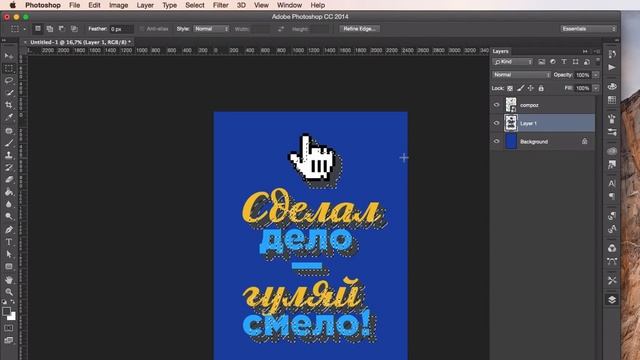The width and height of the screenshot is (640, 360).
Task: Open the tool preset picker arrow
Action: pyautogui.click(x=24, y=29)
